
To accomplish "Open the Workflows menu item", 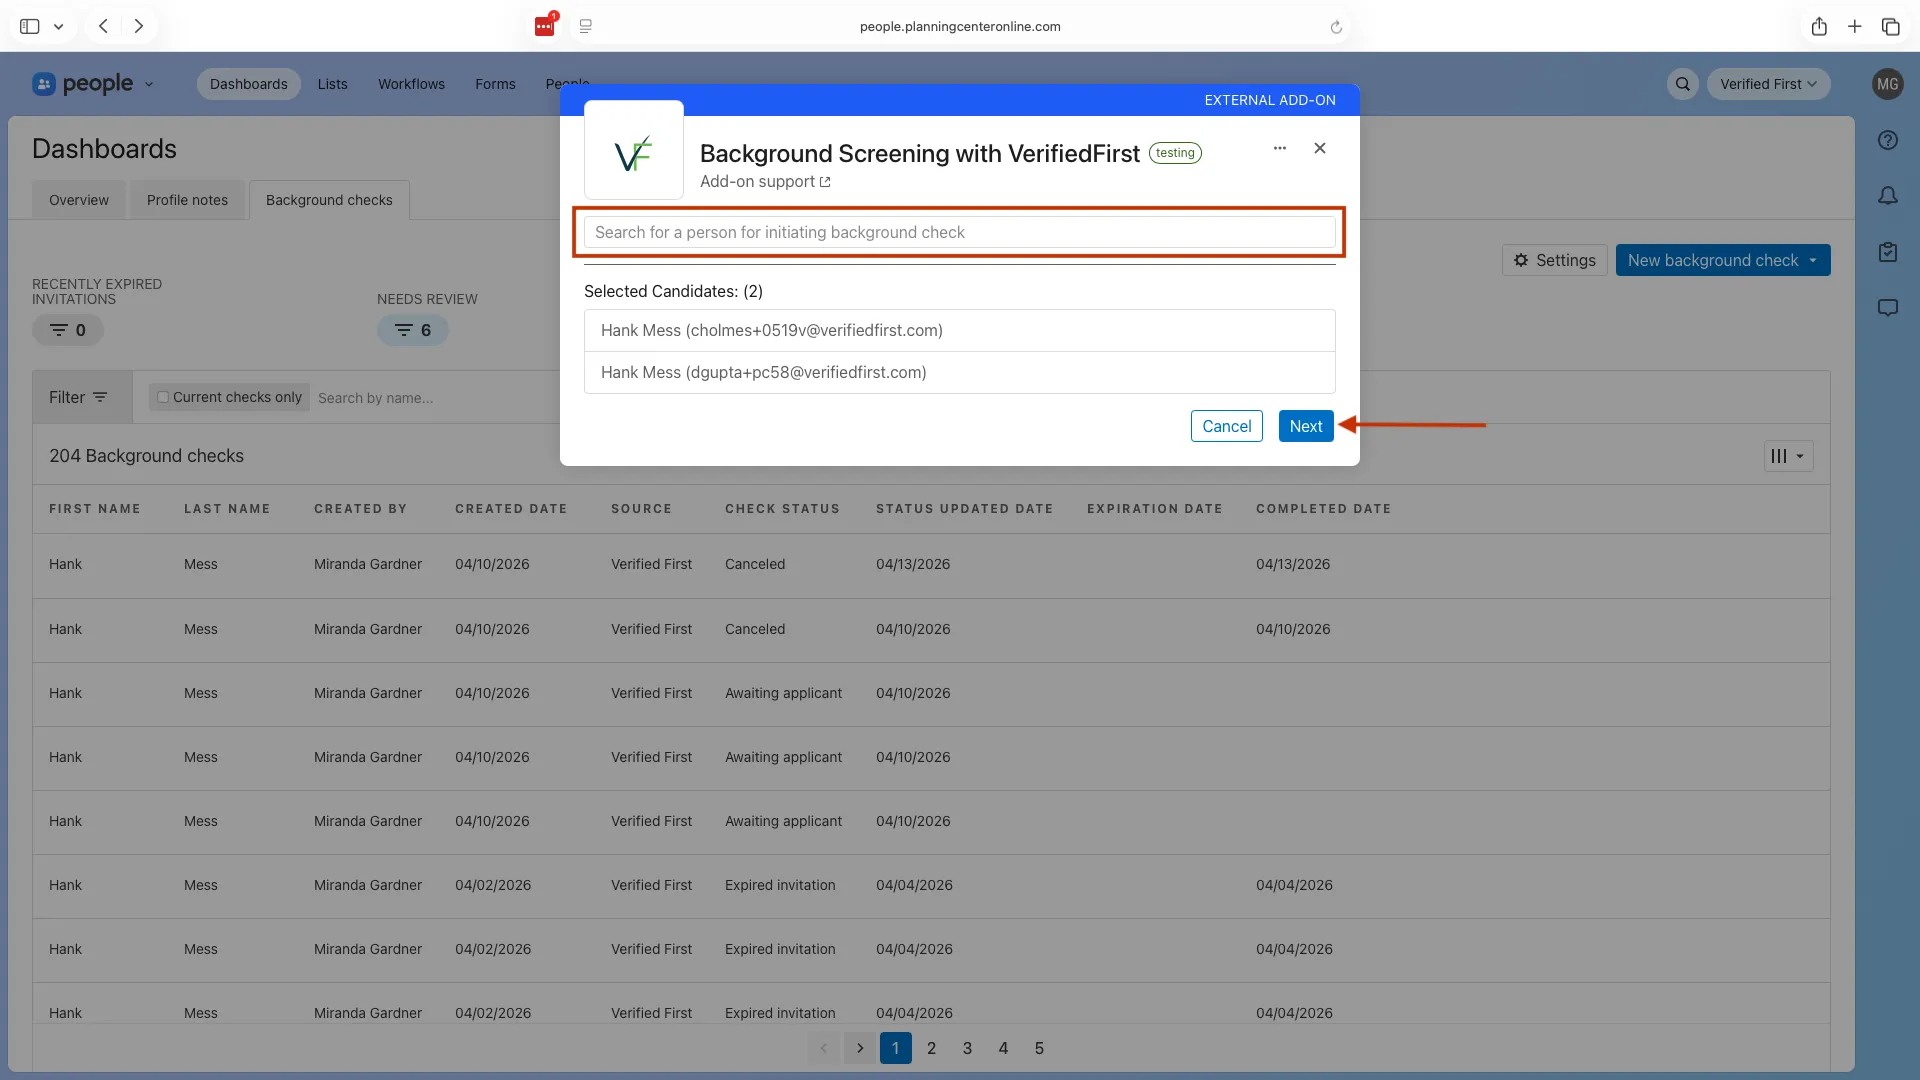I will [411, 84].
